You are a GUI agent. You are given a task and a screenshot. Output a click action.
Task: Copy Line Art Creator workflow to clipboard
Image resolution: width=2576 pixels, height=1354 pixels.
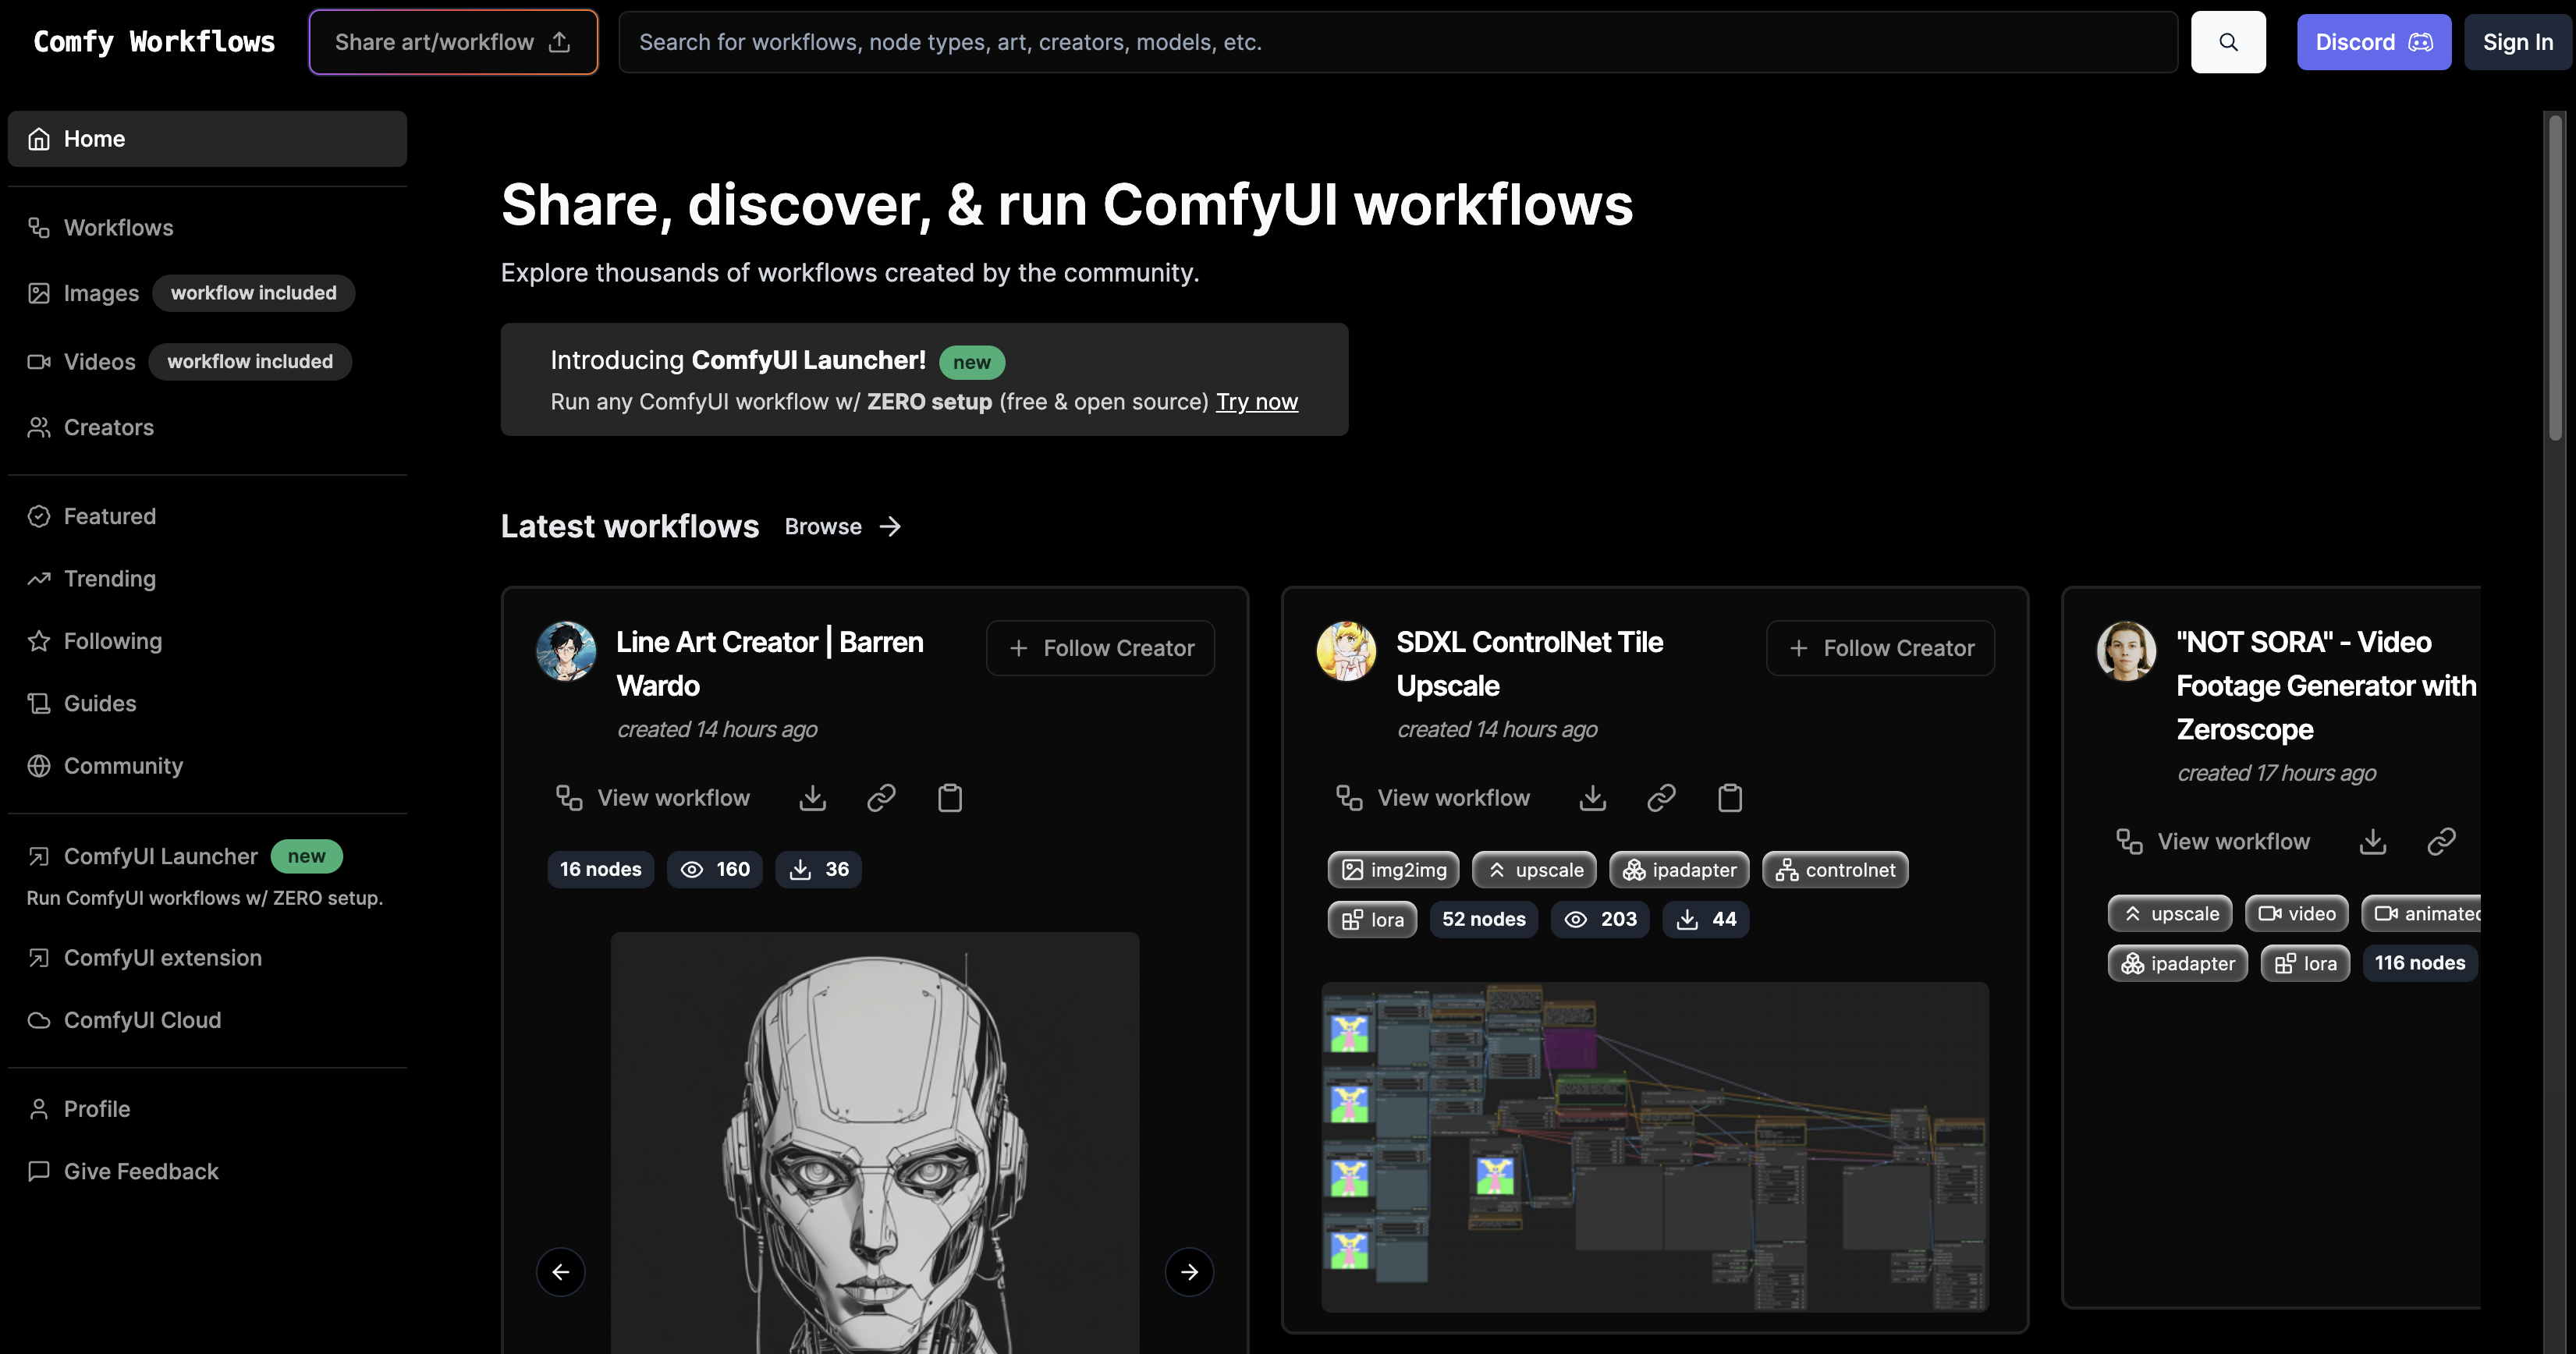pos(950,798)
